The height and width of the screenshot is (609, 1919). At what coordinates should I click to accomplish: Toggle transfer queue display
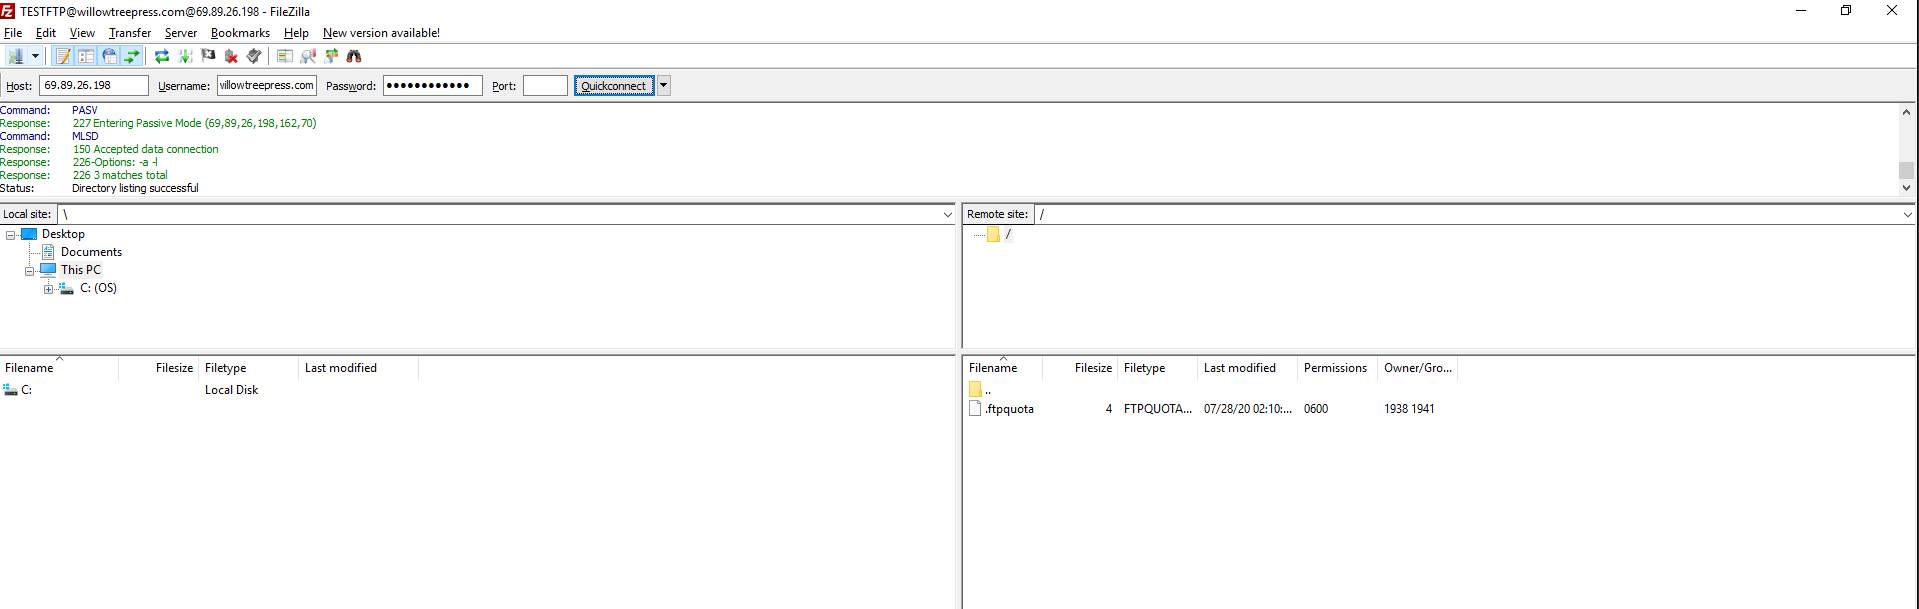click(132, 56)
